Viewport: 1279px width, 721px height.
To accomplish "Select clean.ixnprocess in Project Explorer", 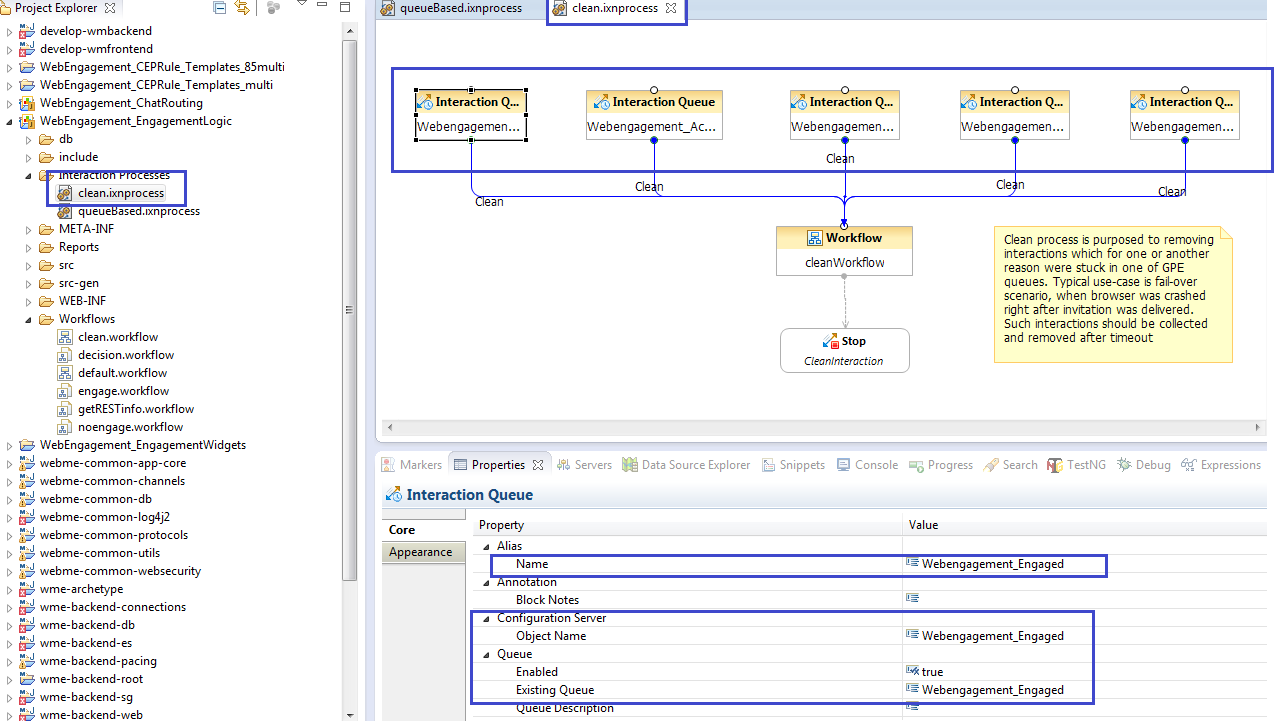I will click(x=121, y=193).
